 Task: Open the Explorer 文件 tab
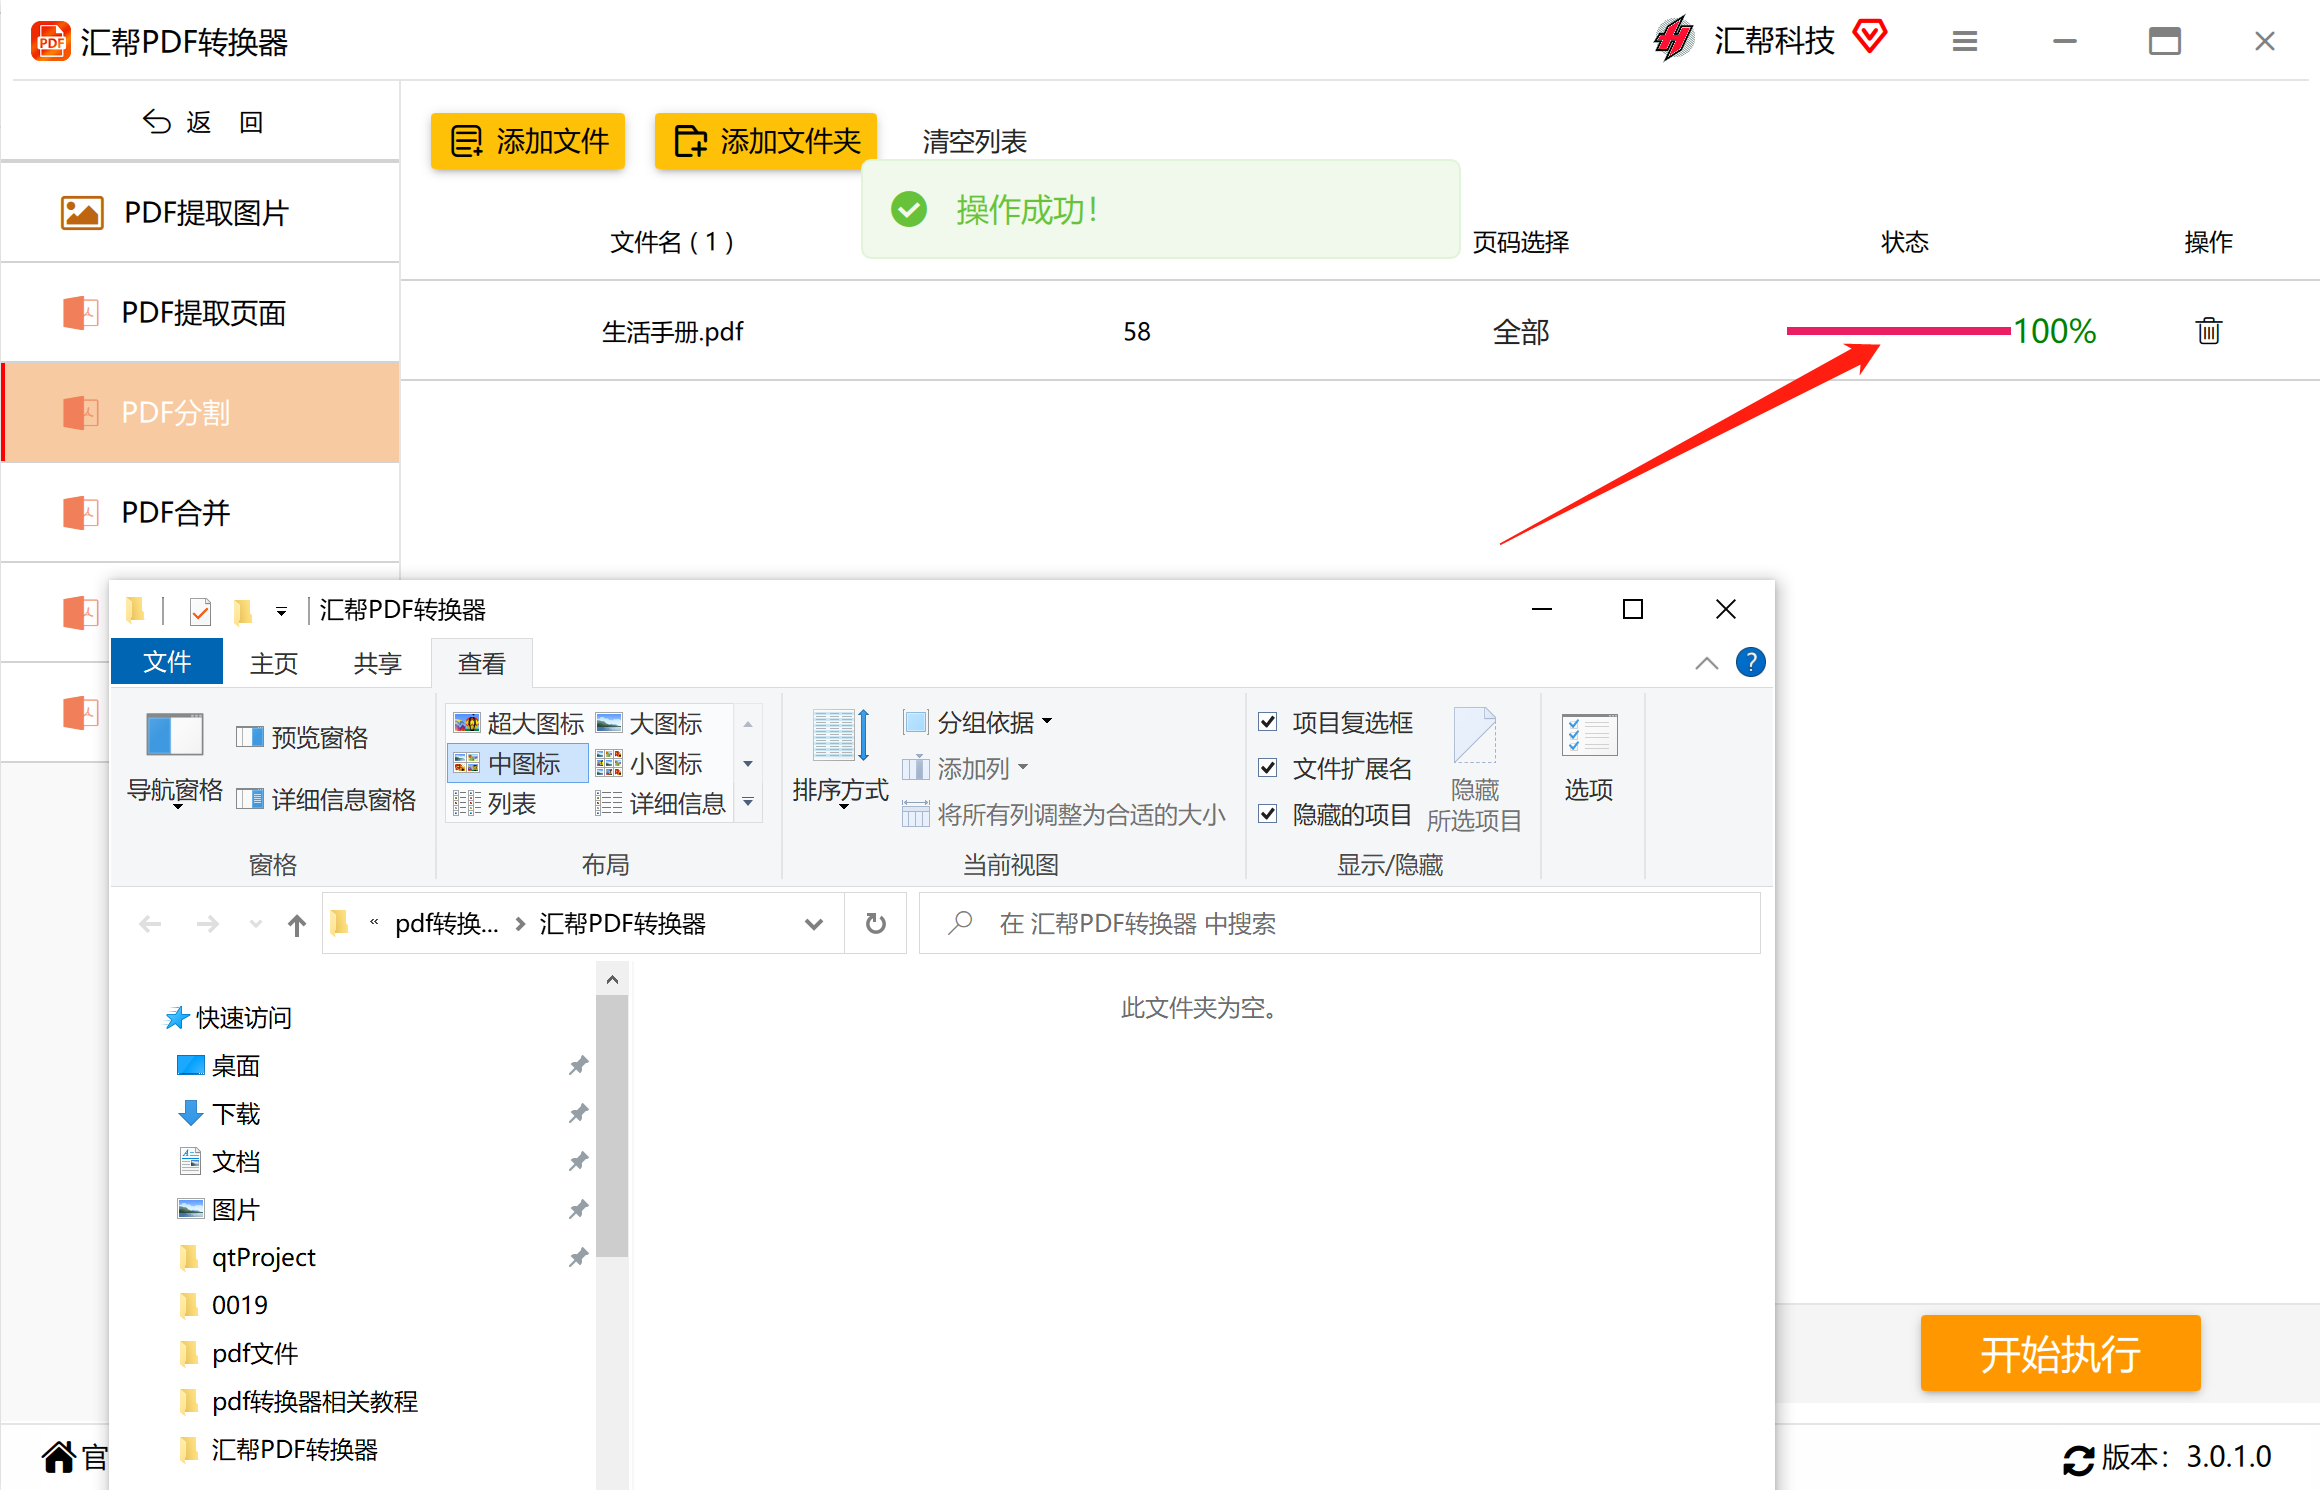[x=167, y=661]
